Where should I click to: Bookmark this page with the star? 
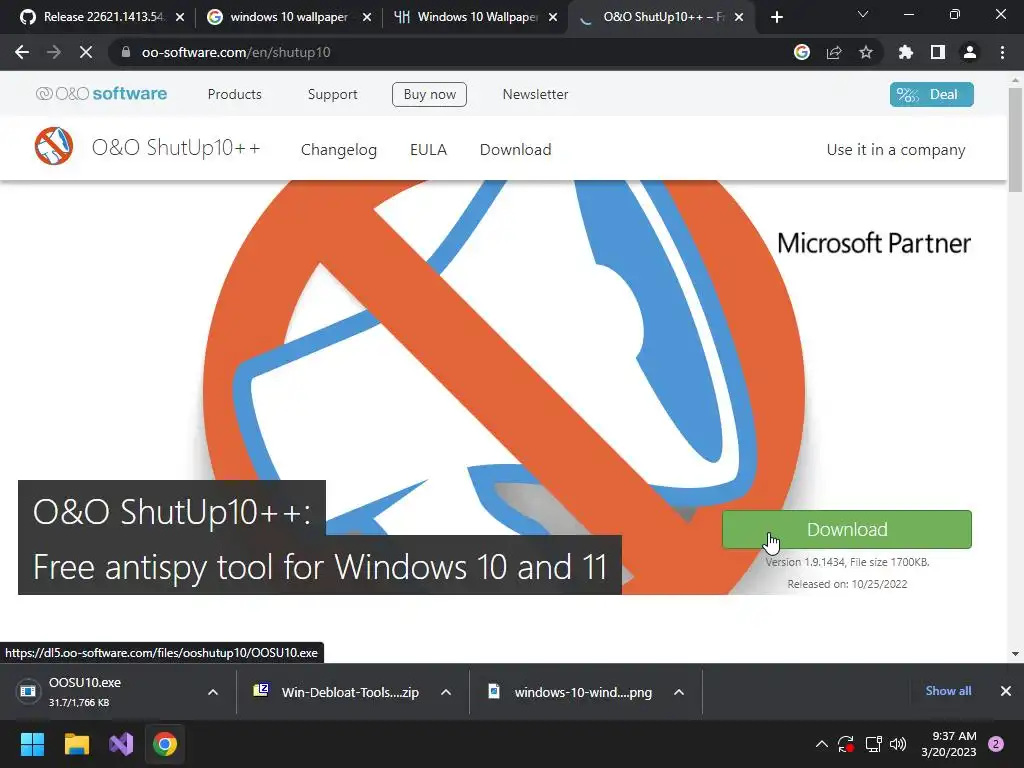(x=866, y=52)
